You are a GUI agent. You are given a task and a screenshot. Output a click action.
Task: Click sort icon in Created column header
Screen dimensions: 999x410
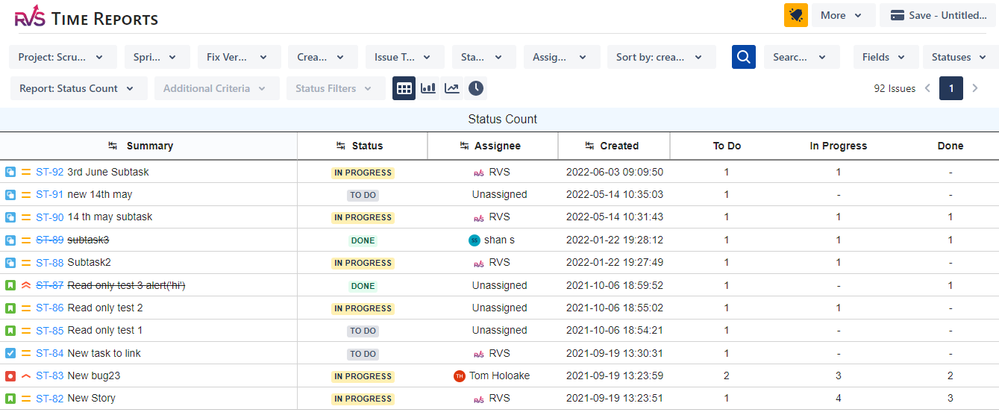589,146
